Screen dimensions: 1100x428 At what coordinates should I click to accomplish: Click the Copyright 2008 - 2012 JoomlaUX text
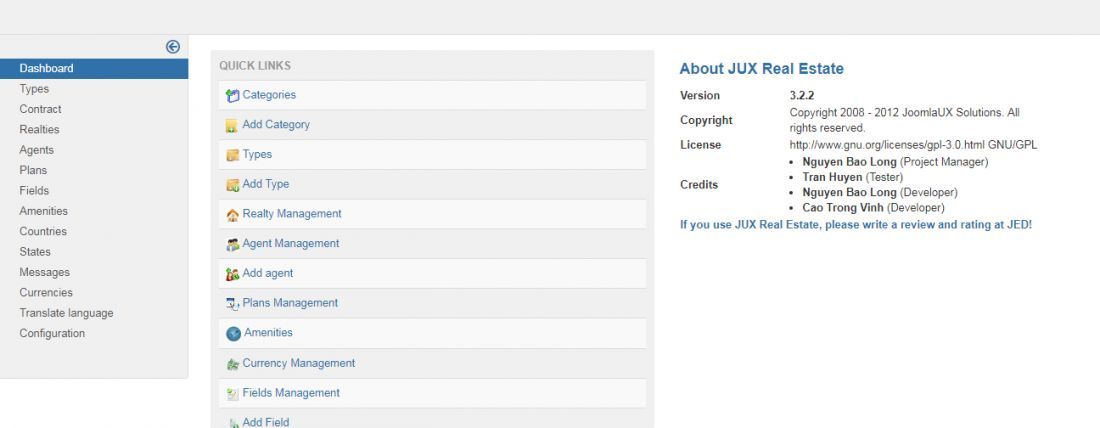click(x=905, y=120)
